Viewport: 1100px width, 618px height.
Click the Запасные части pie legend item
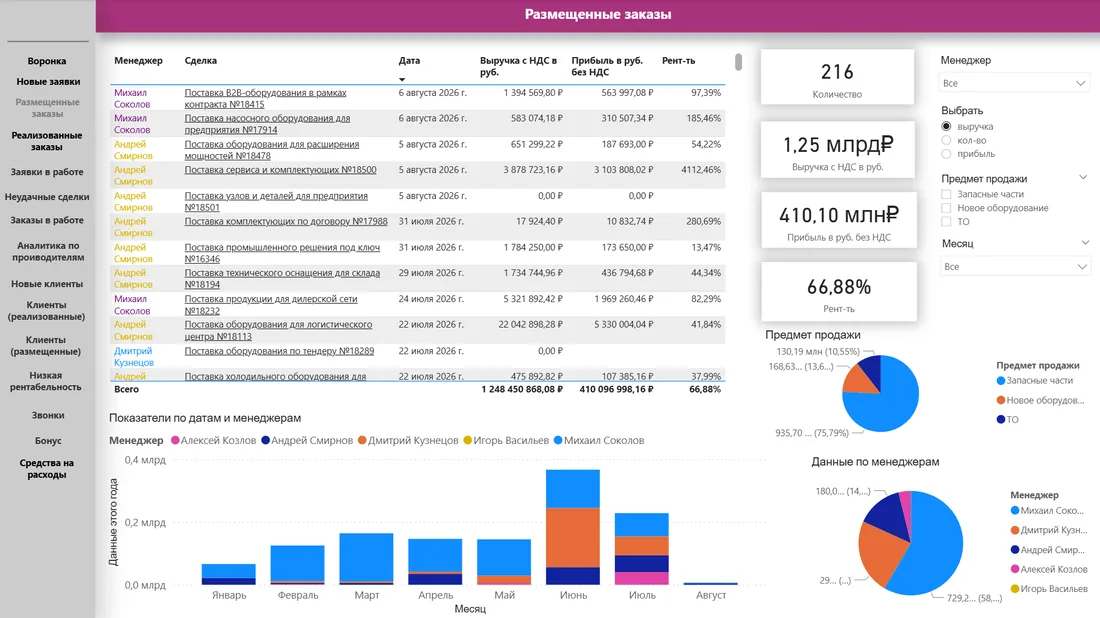pyautogui.click(x=1035, y=380)
